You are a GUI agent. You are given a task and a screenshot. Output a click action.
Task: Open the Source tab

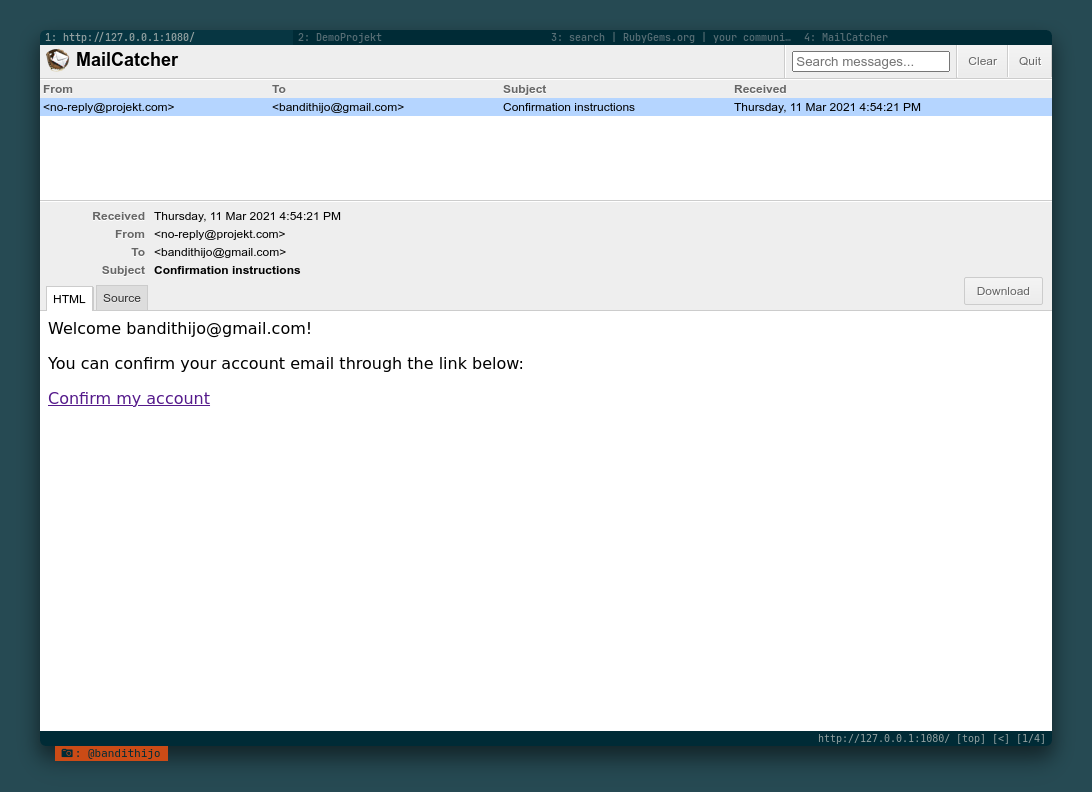(122, 298)
